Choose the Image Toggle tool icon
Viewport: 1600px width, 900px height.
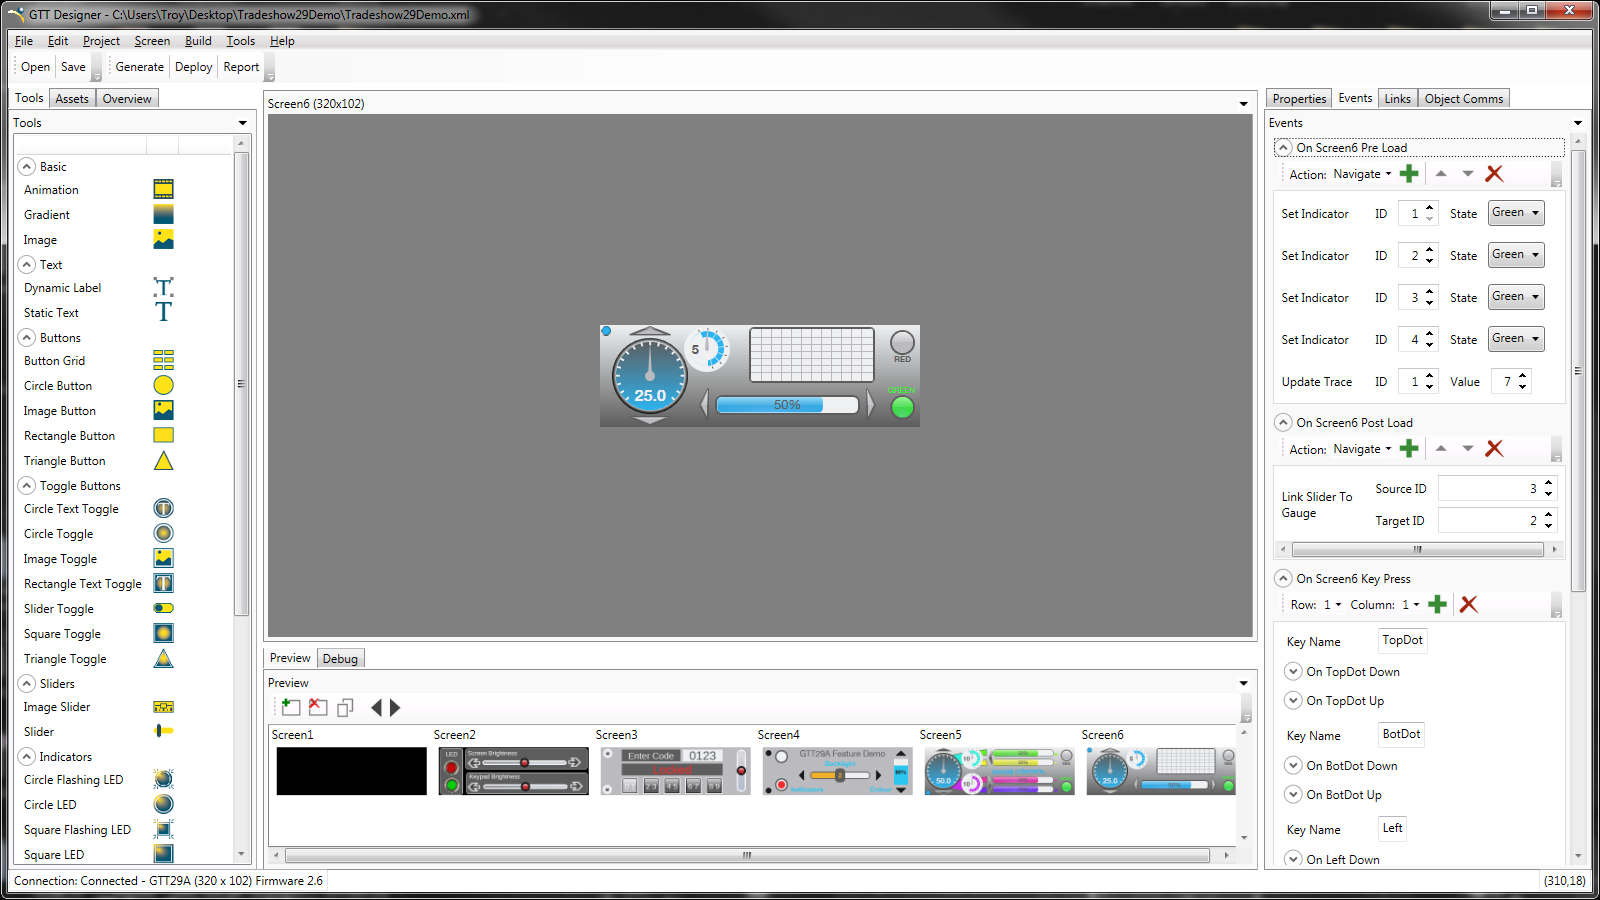pyautogui.click(x=164, y=558)
